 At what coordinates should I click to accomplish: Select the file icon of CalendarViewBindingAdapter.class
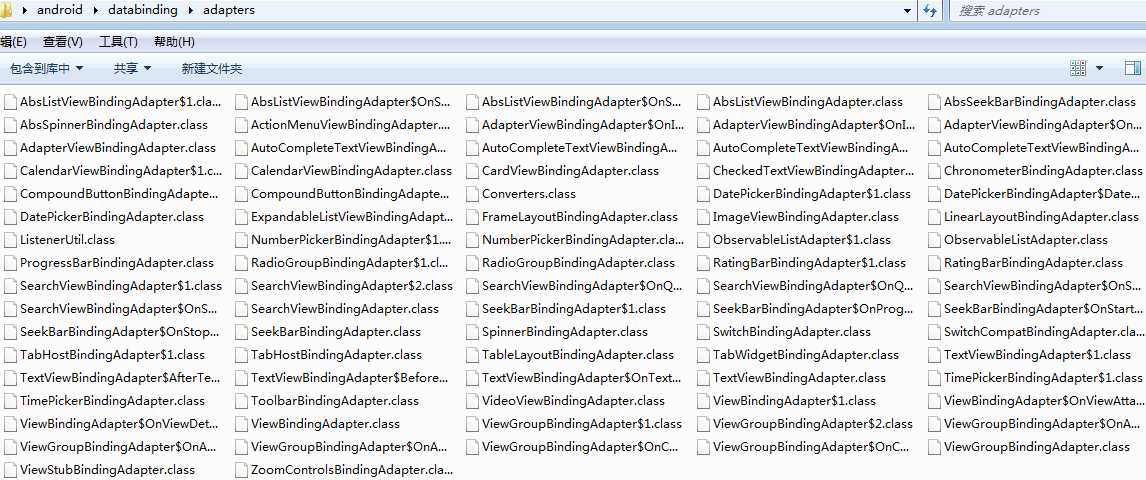240,171
